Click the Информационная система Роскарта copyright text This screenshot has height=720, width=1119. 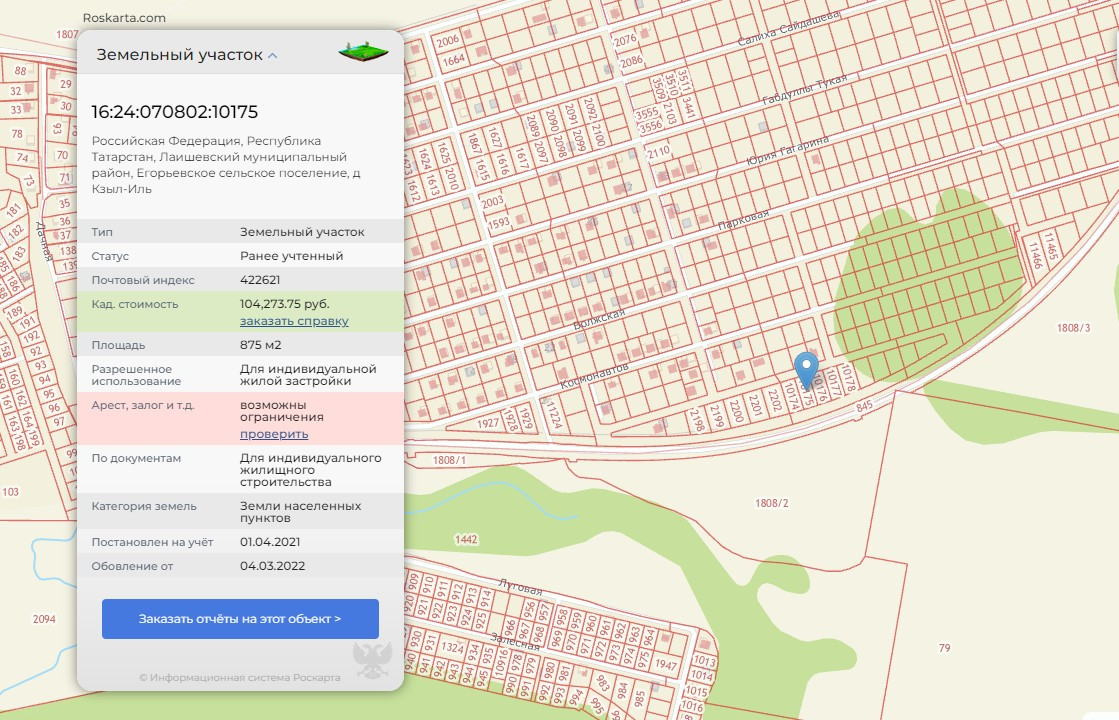tap(240, 677)
